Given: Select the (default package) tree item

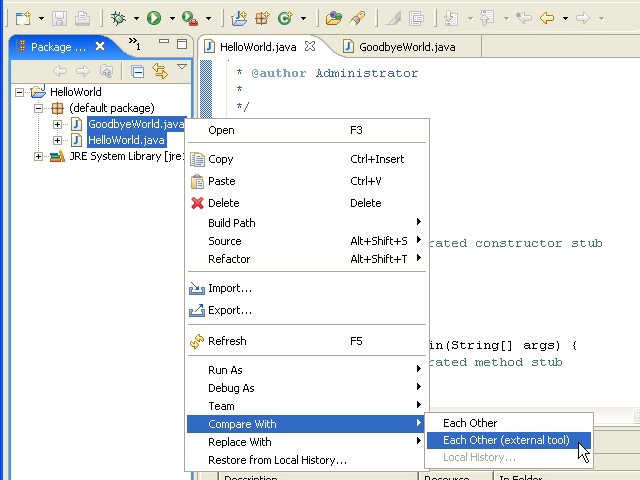Looking at the screenshot, I should 111,108.
